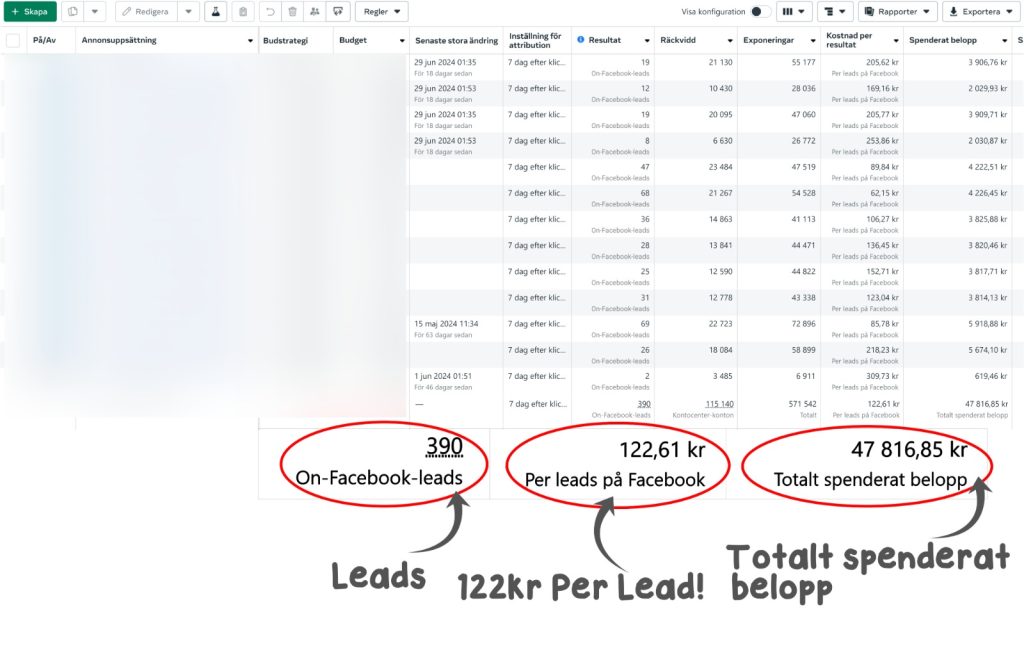Click the breakdown icon near Rapporter
This screenshot has width=1024, height=662.
(x=831, y=11)
